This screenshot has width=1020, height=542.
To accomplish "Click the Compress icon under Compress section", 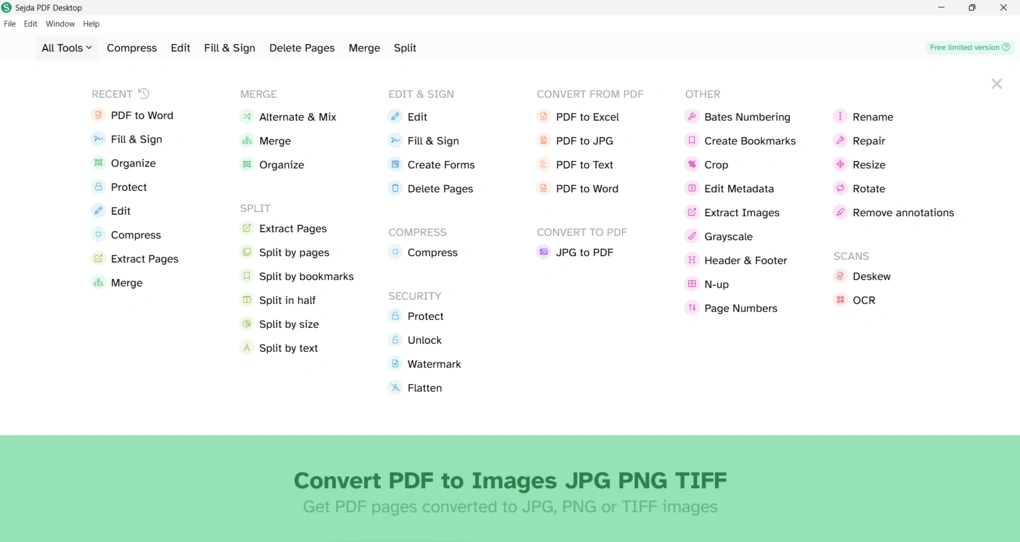I will point(395,252).
